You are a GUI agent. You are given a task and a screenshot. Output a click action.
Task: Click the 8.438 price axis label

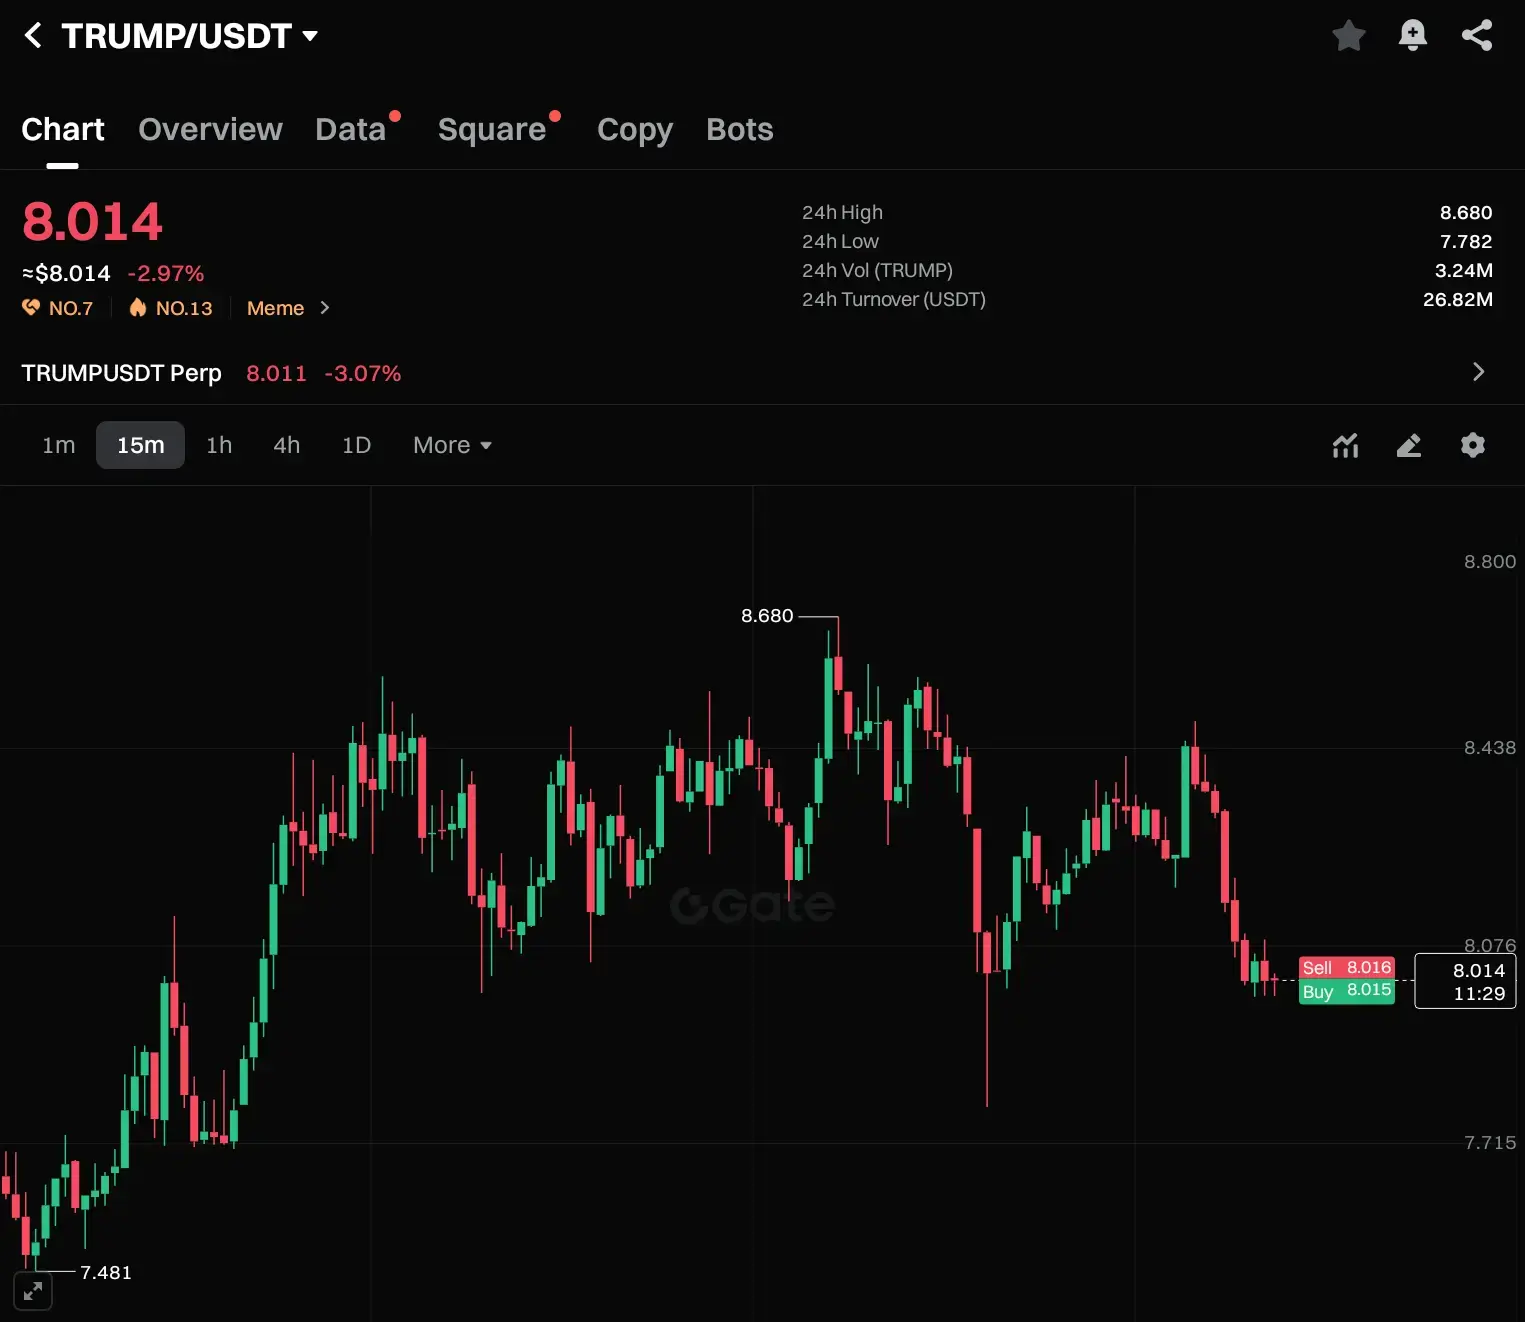point(1490,748)
